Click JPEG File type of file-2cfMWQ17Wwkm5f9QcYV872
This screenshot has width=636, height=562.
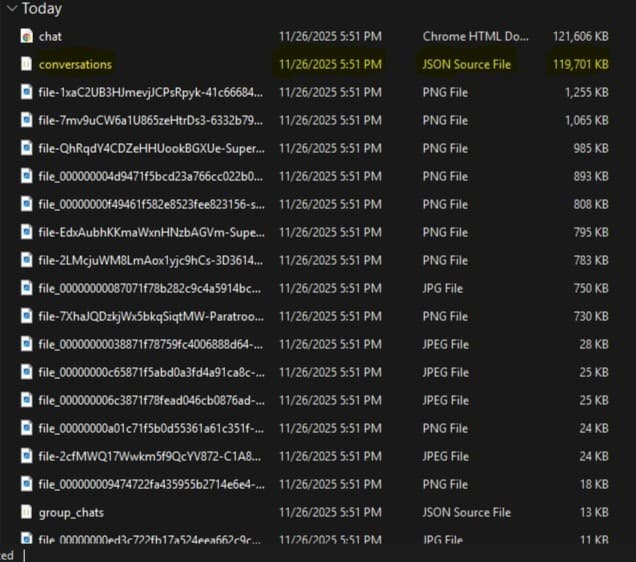point(445,456)
